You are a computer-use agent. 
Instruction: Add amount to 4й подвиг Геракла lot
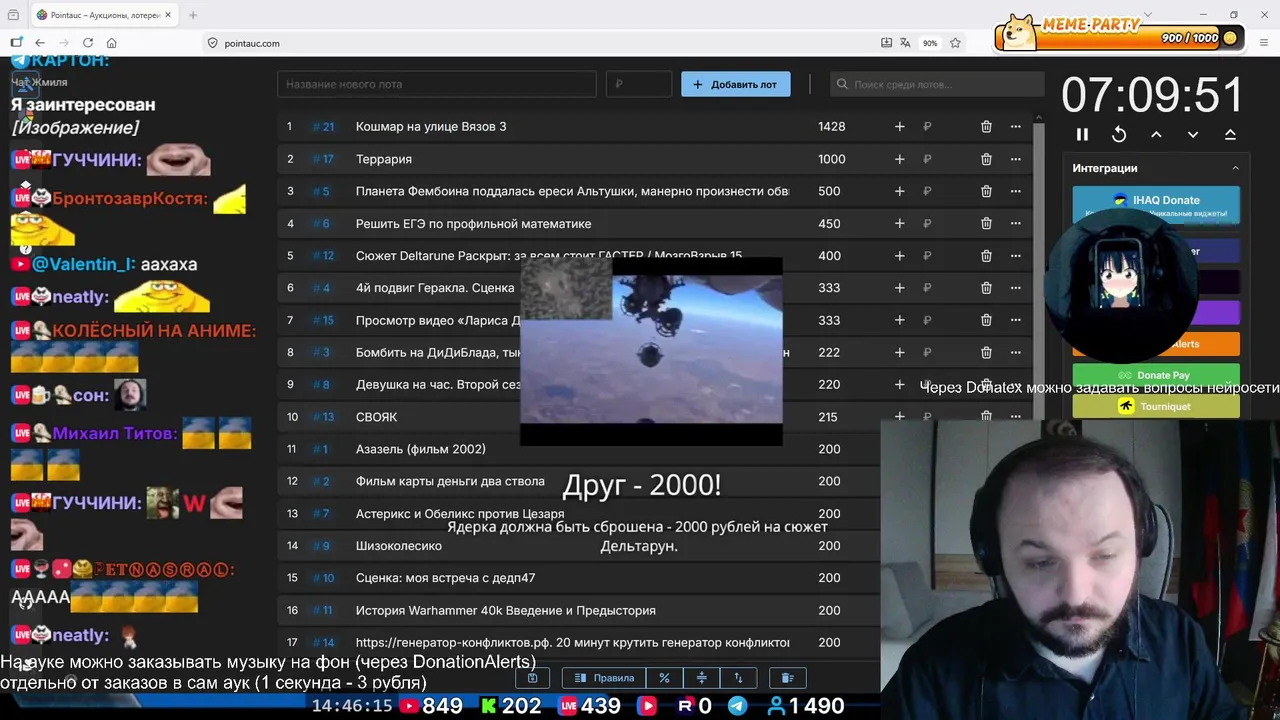899,288
